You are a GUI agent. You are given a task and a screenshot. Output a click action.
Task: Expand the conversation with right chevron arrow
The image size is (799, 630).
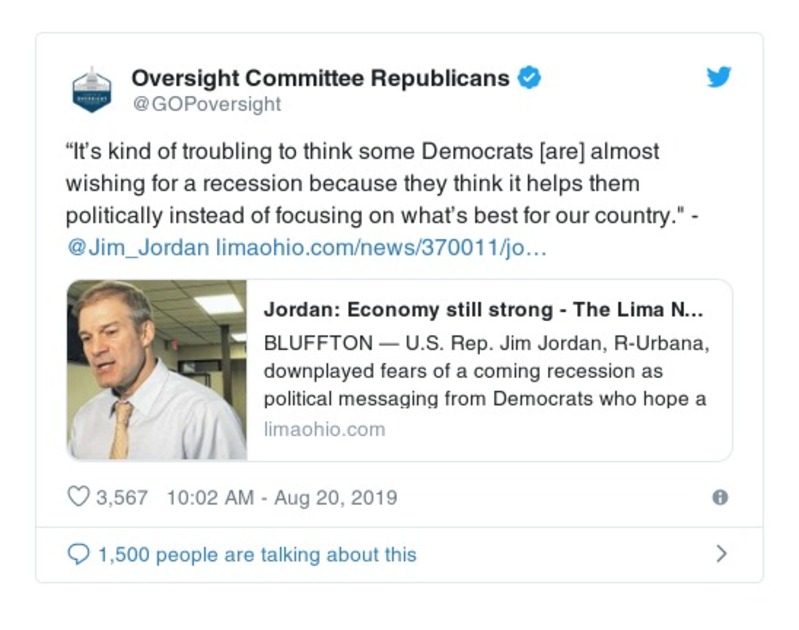point(722,553)
